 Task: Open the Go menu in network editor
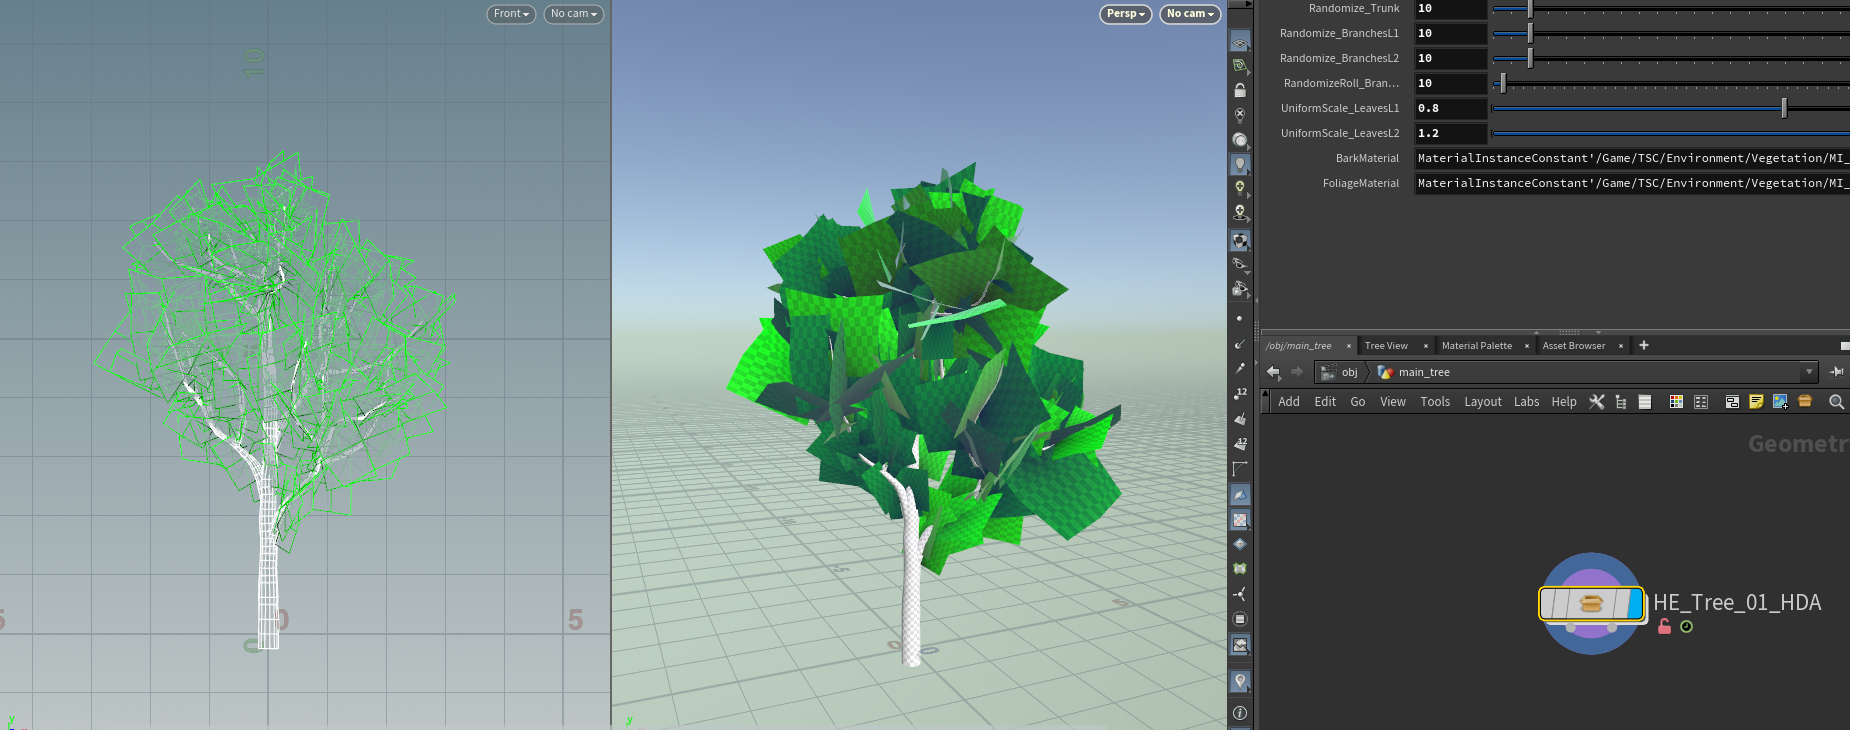1358,402
